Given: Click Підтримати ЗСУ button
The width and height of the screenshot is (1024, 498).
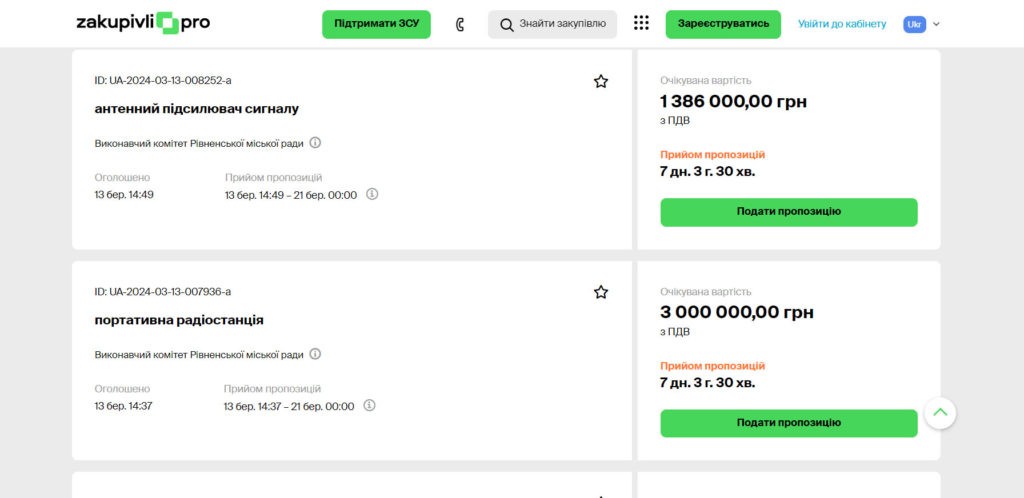Looking at the screenshot, I should pos(376,24).
